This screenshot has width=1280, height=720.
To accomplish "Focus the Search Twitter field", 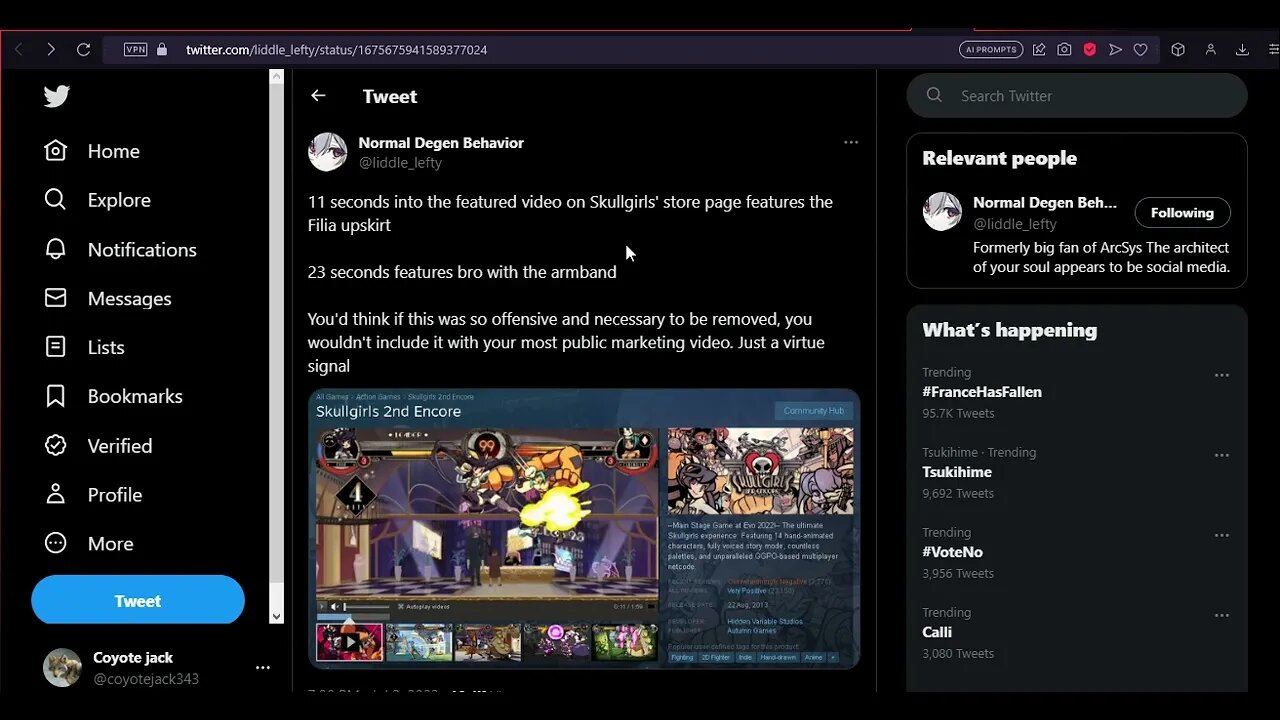I will point(1077,96).
